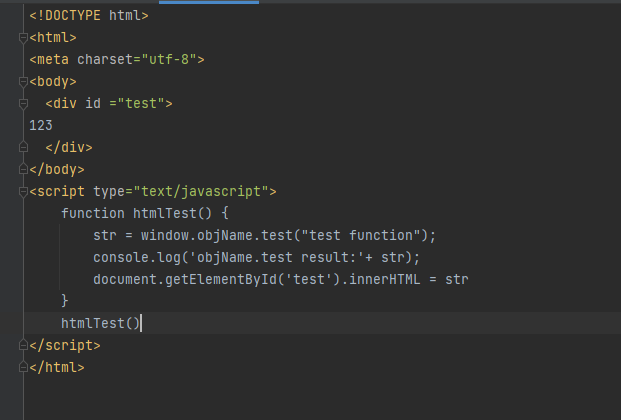621x420 pixels.
Task: Collapse the <body> opening tag fold
Action: pyautogui.click(x=23, y=82)
